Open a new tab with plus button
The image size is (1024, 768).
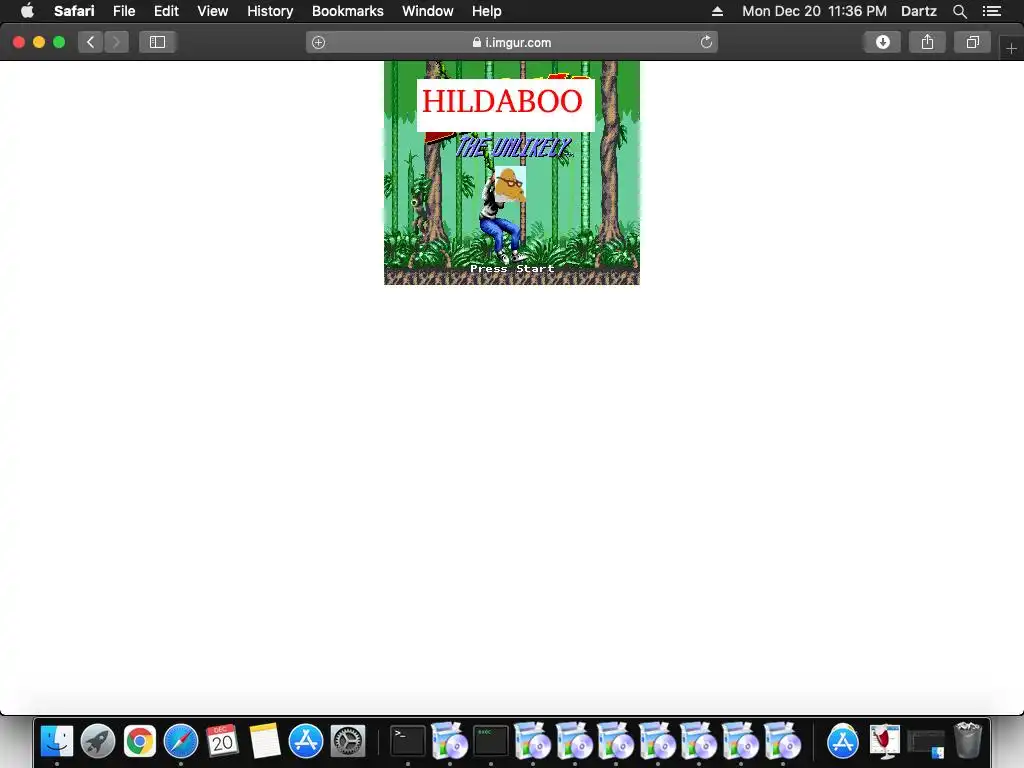click(1011, 48)
